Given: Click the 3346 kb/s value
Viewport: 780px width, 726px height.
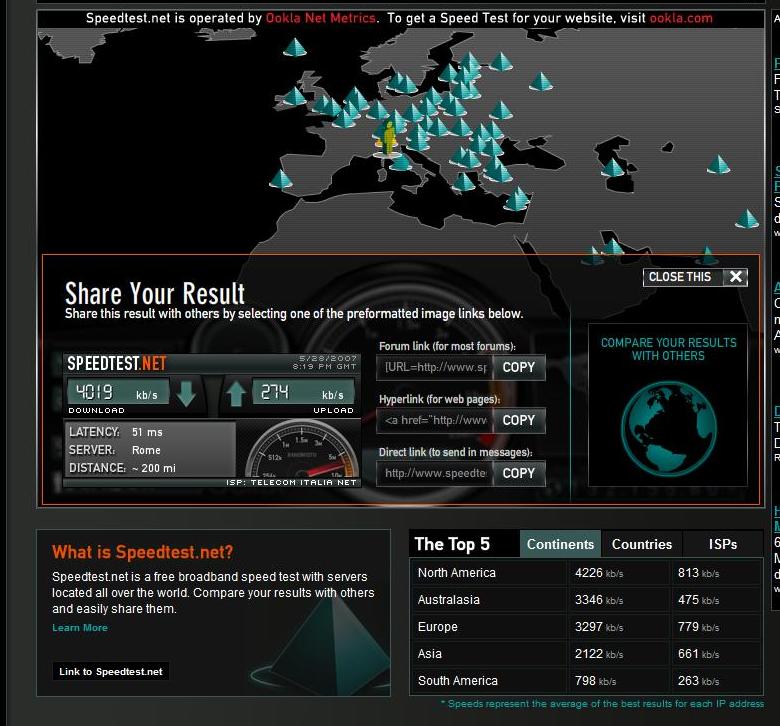Looking at the screenshot, I should (599, 600).
